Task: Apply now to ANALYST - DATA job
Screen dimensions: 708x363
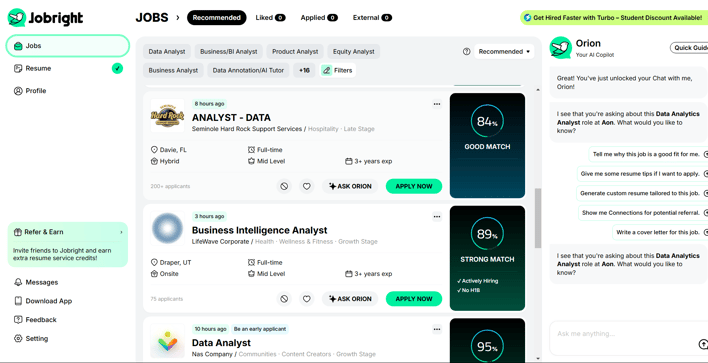Action: tap(414, 186)
